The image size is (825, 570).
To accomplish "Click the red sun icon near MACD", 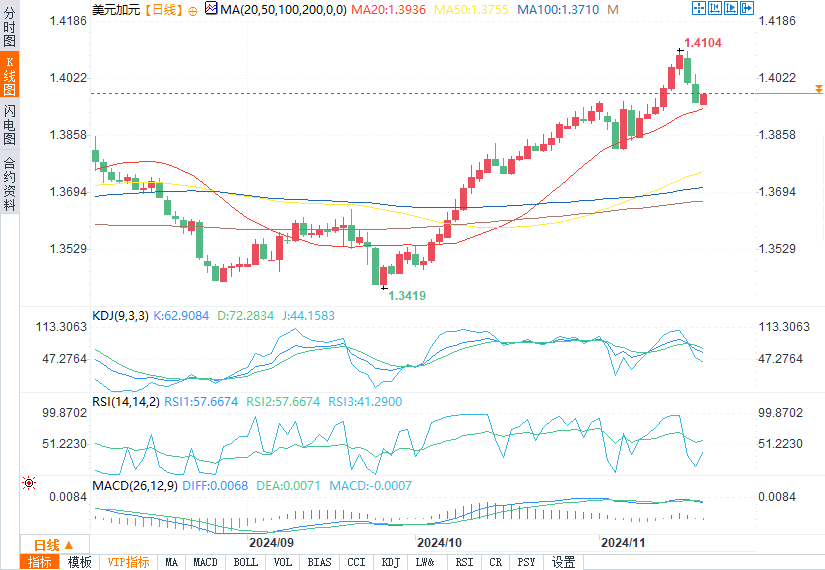I will pyautogui.click(x=29, y=483).
